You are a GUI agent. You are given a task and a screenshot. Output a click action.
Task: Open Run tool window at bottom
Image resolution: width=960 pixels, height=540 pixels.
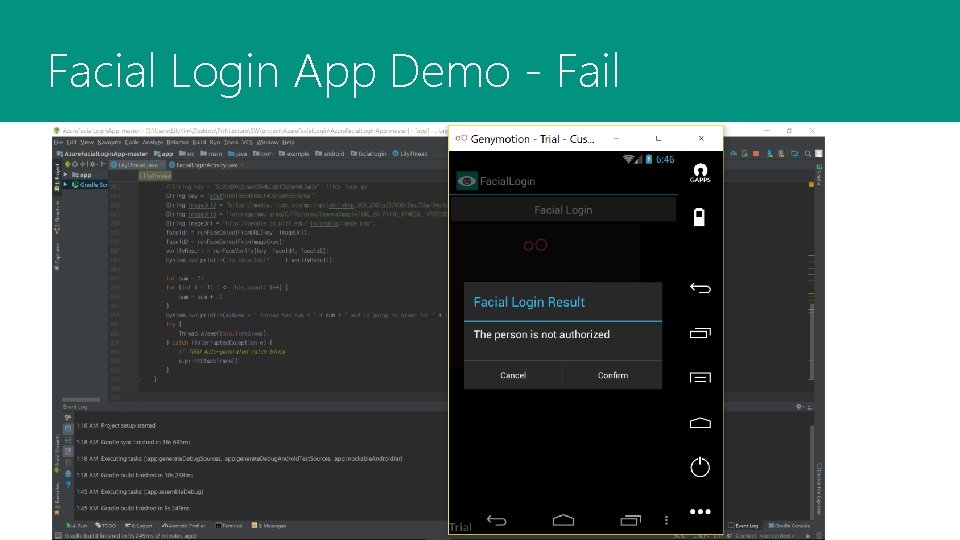(77, 525)
